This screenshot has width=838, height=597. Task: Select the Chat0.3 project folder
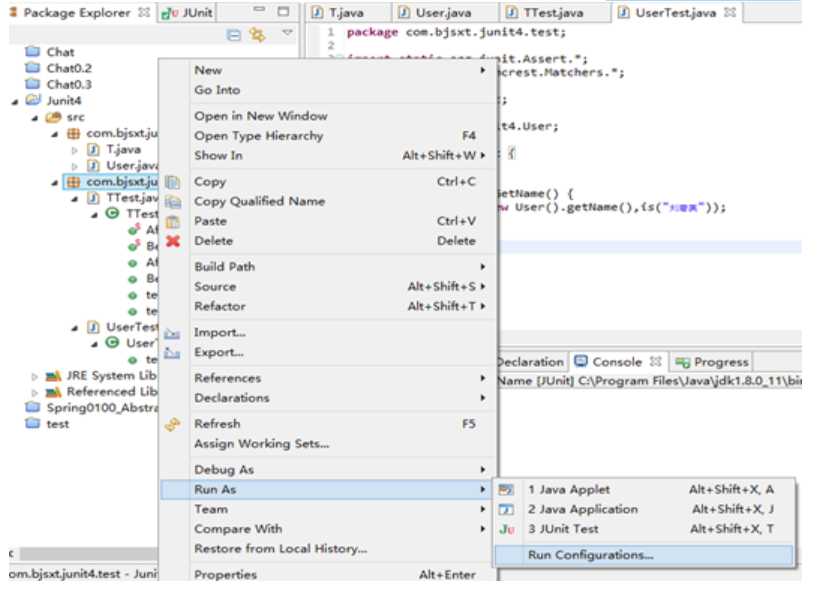[x=58, y=84]
